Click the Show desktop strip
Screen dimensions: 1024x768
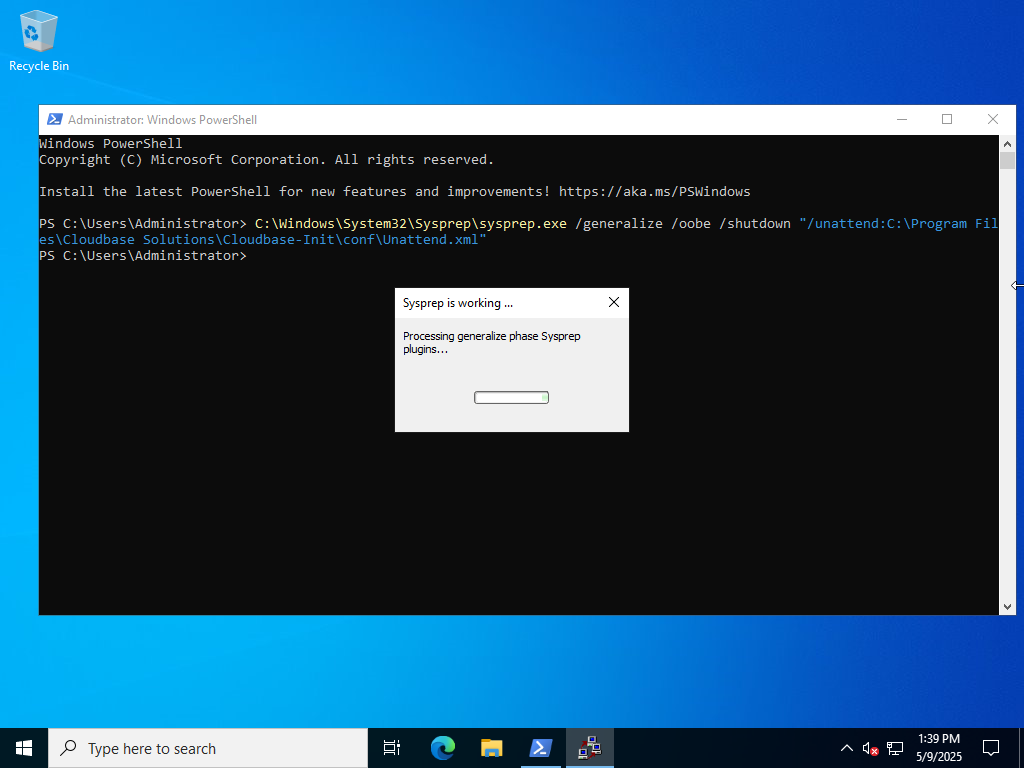point(1021,748)
